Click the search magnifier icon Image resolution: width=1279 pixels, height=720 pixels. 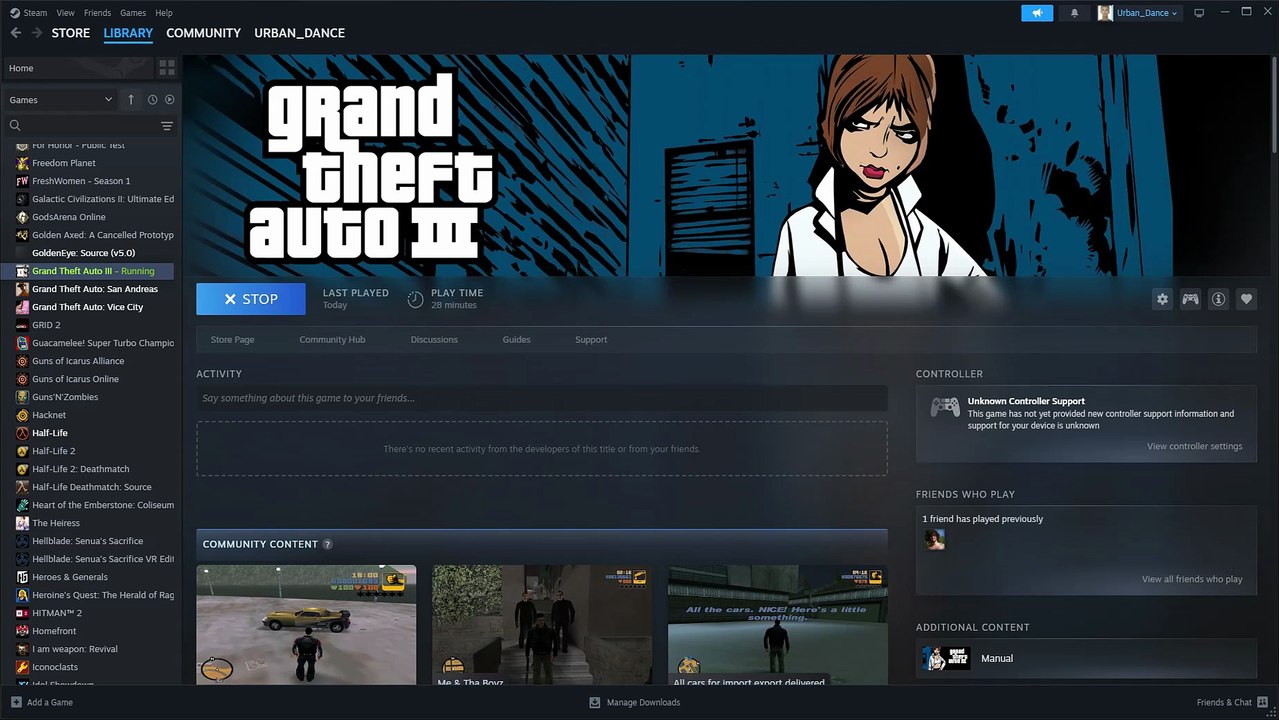pyautogui.click(x=15, y=126)
